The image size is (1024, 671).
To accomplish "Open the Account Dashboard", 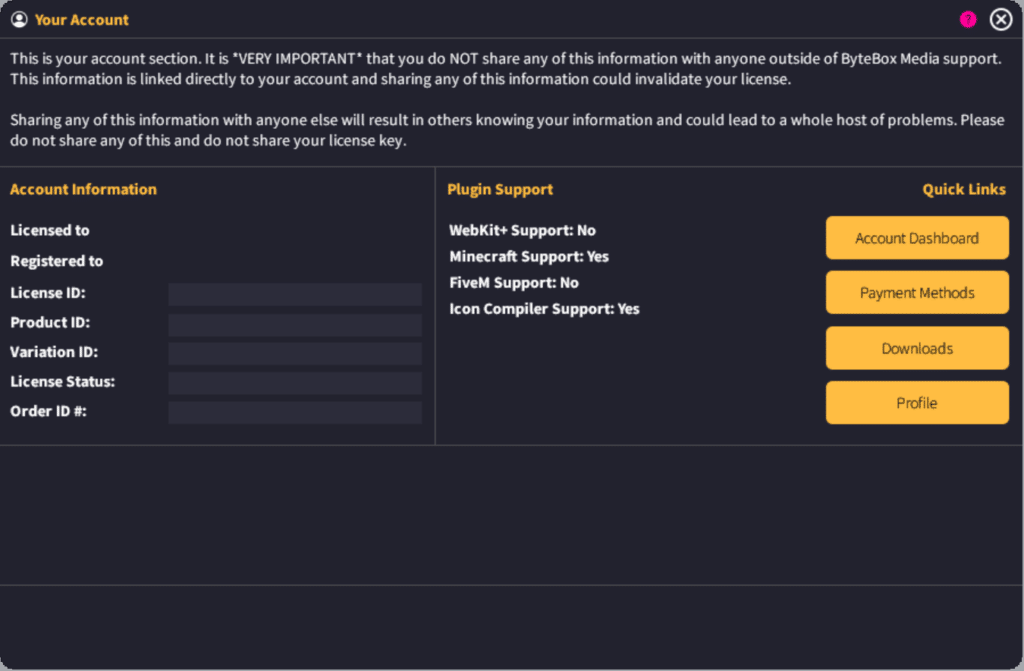I will click(x=916, y=238).
